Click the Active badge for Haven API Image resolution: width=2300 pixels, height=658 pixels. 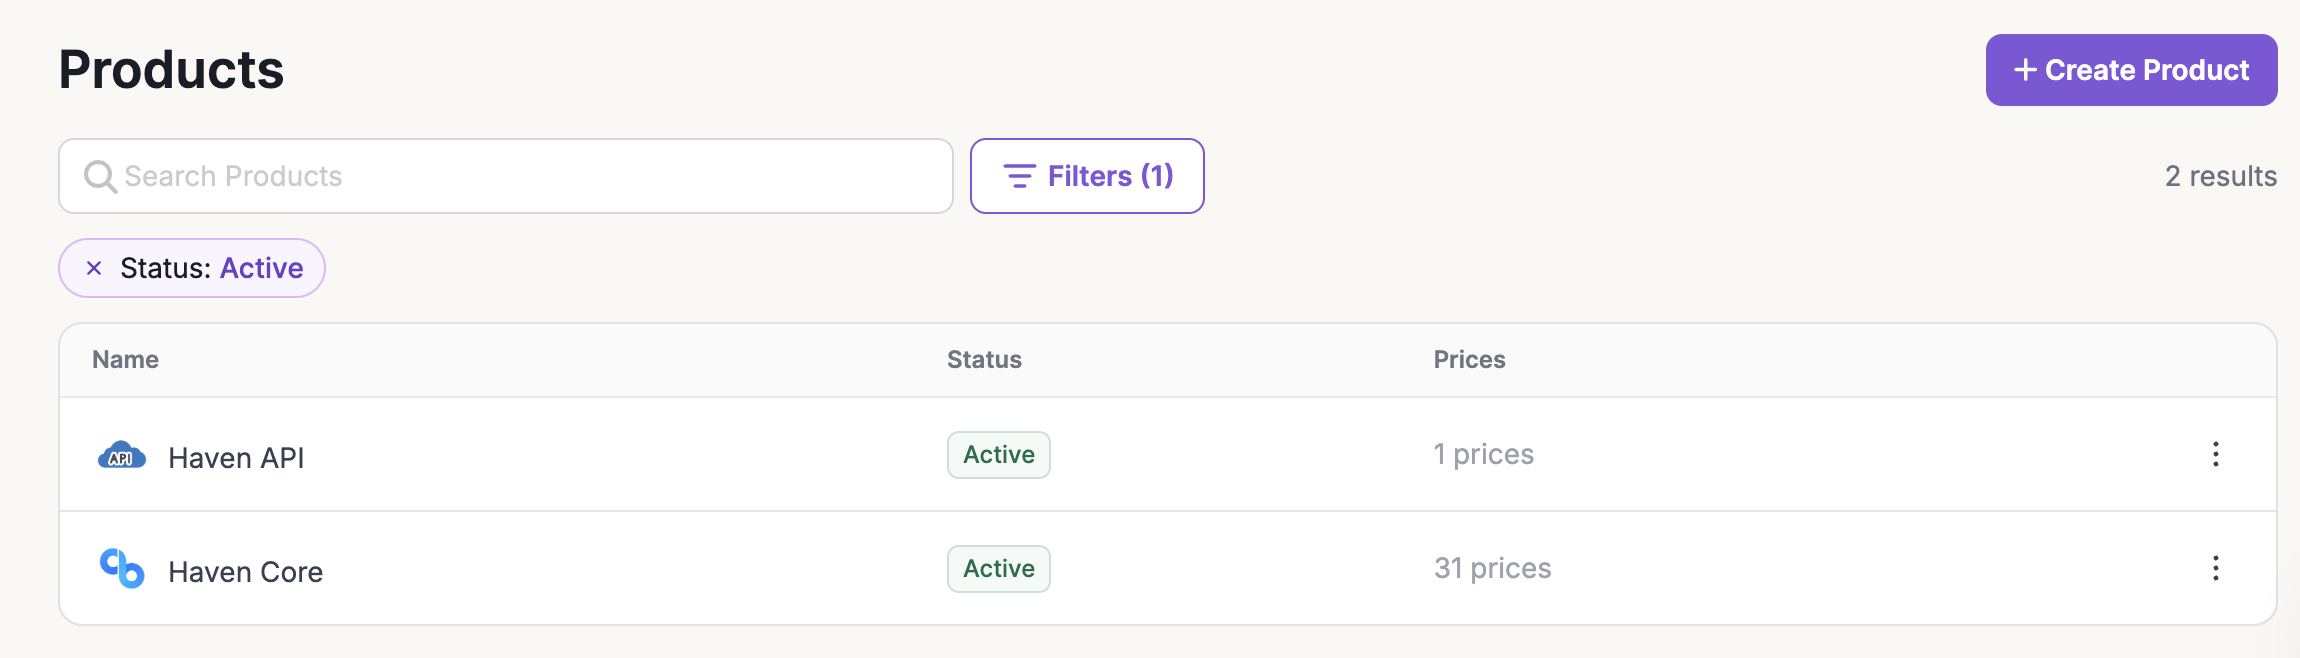(x=998, y=455)
